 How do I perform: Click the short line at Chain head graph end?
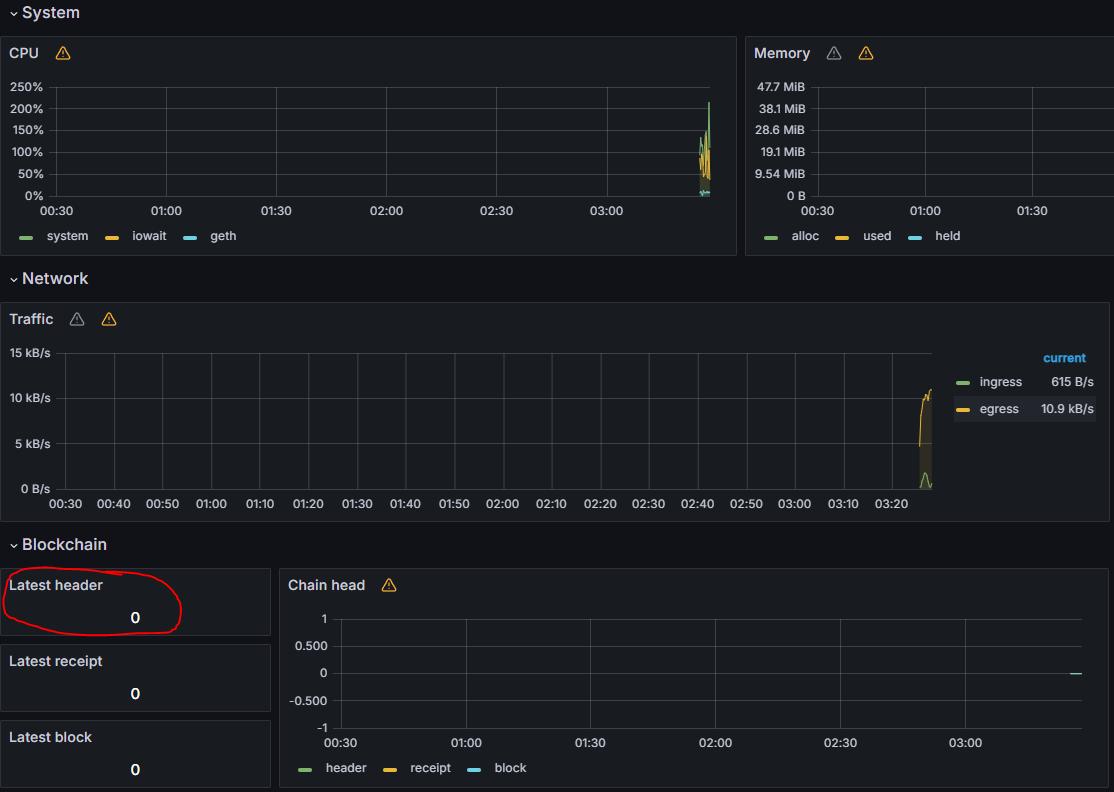1076,673
